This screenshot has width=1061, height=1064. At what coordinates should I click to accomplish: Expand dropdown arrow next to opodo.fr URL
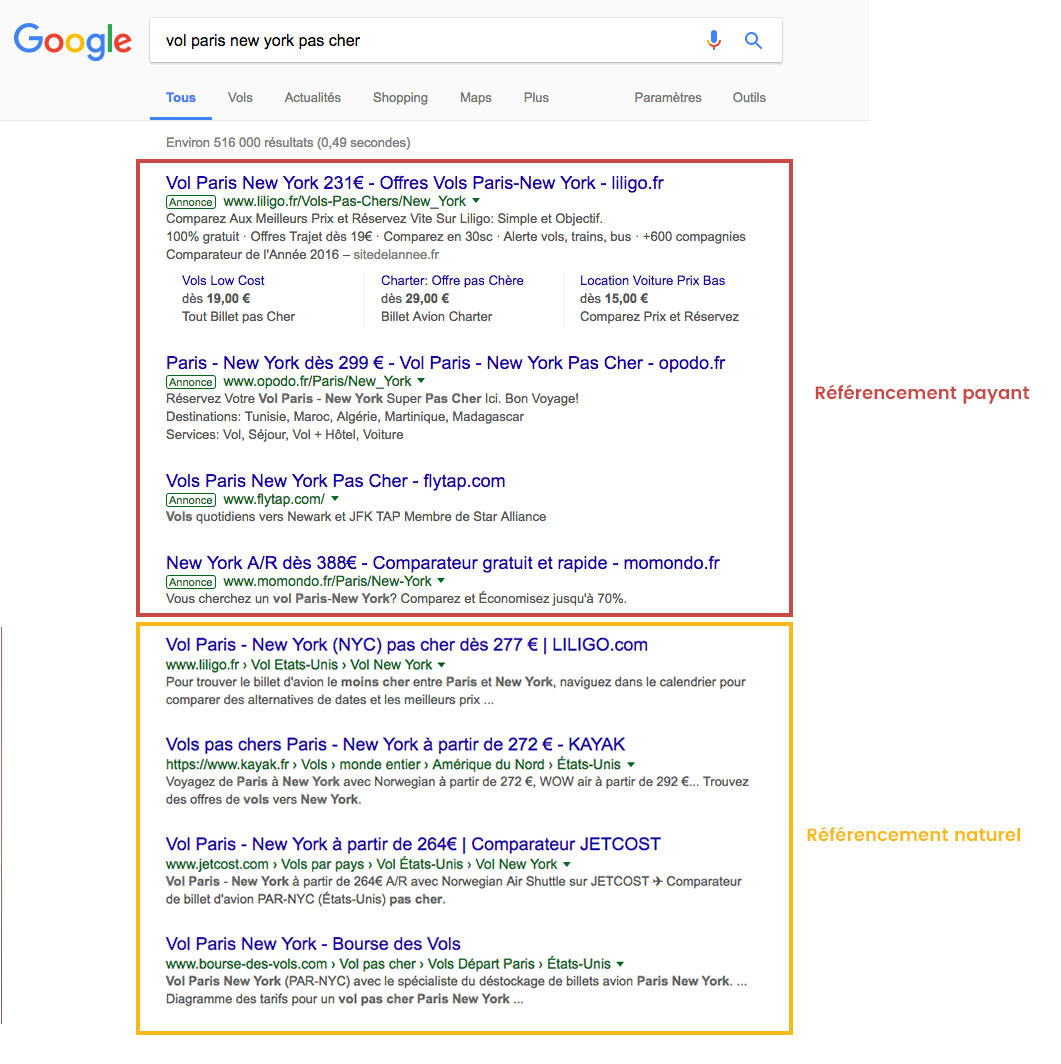[x=421, y=381]
